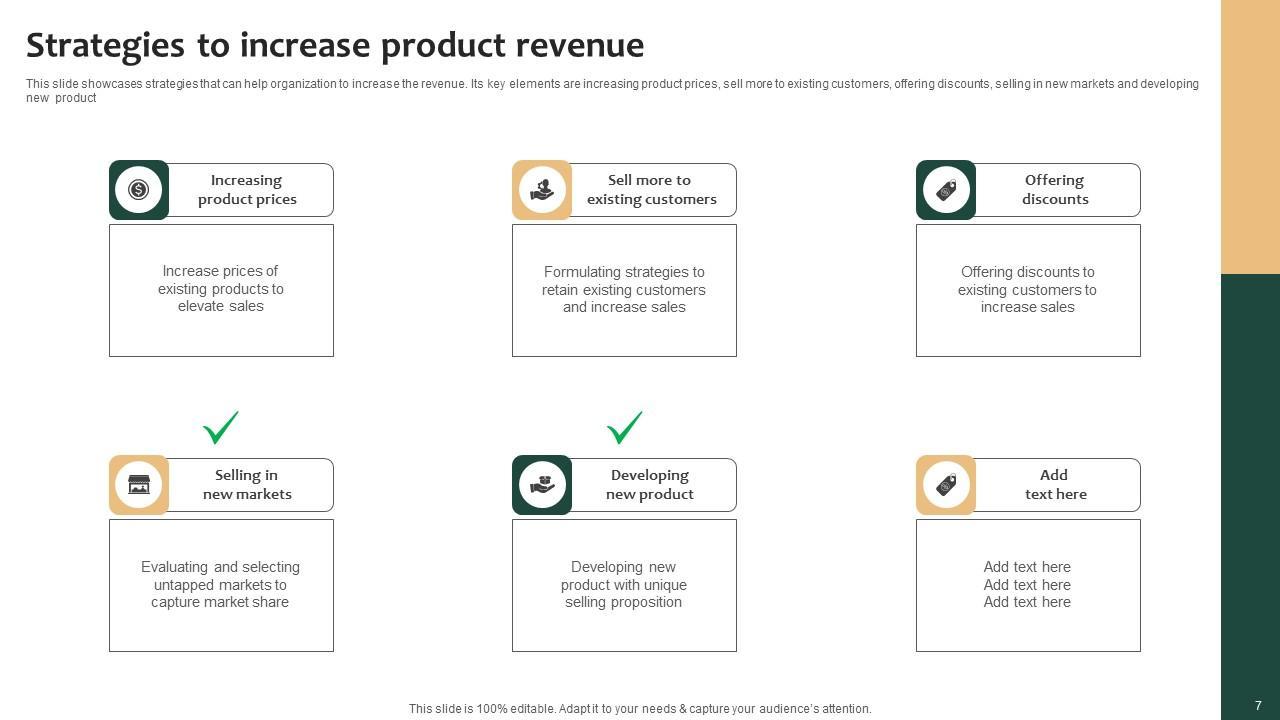Image resolution: width=1280 pixels, height=720 pixels.
Task: Click the text 'Offering discounts to existing customers to increase sales'
Action: tap(1027, 290)
